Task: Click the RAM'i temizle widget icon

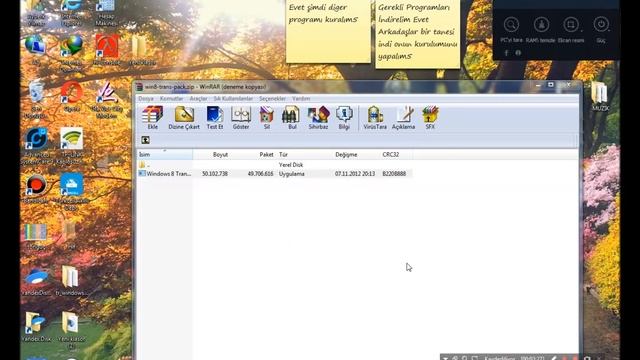Action: tap(541, 25)
